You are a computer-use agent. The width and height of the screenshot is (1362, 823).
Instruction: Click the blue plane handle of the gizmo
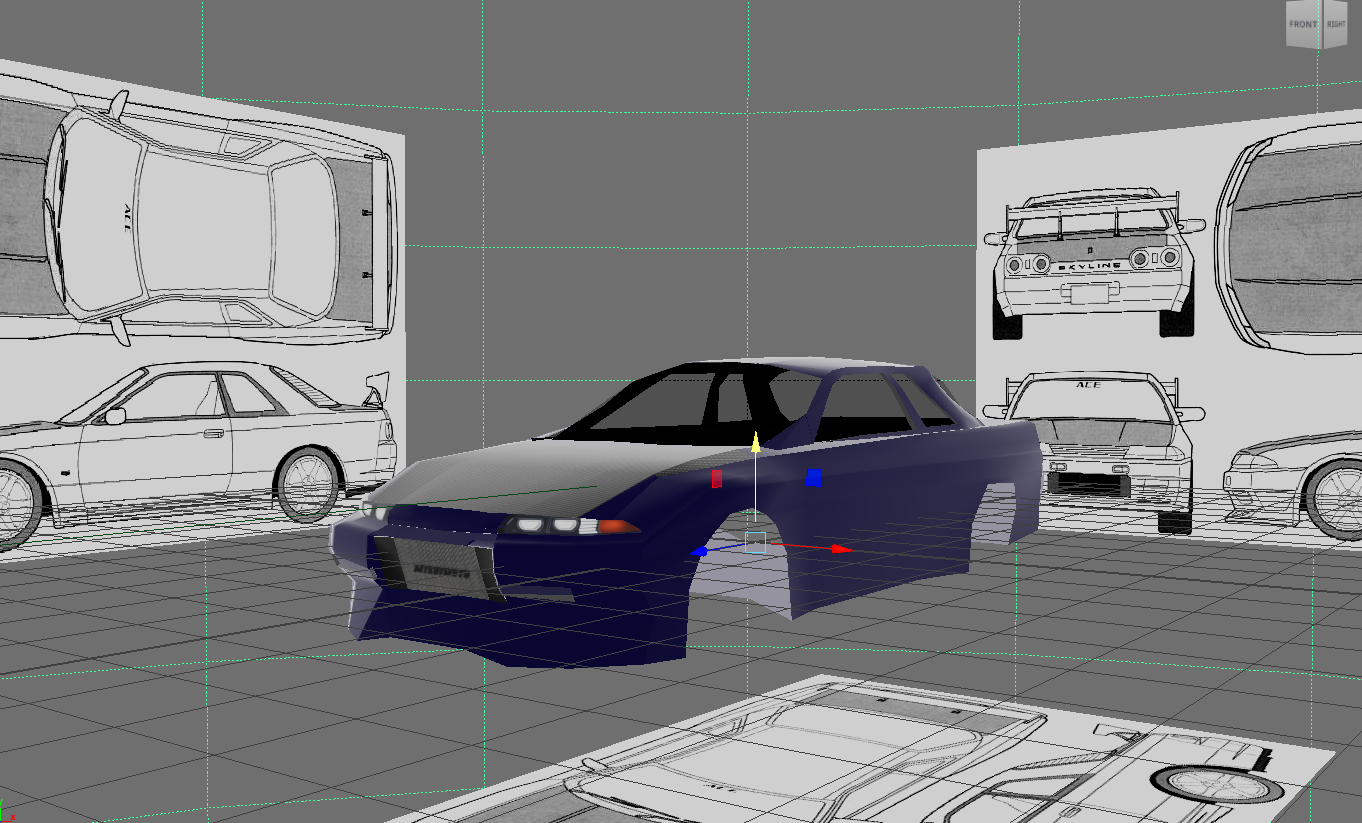coord(814,478)
